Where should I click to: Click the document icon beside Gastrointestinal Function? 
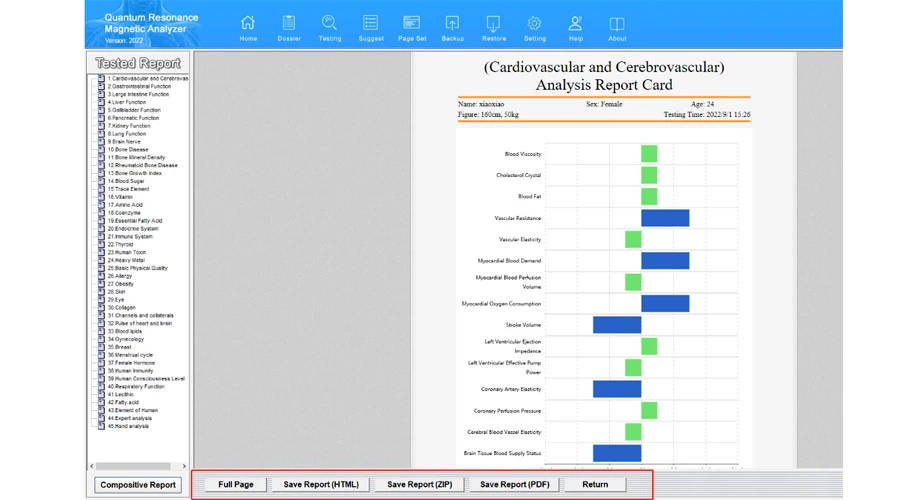pyautogui.click(x=101, y=86)
